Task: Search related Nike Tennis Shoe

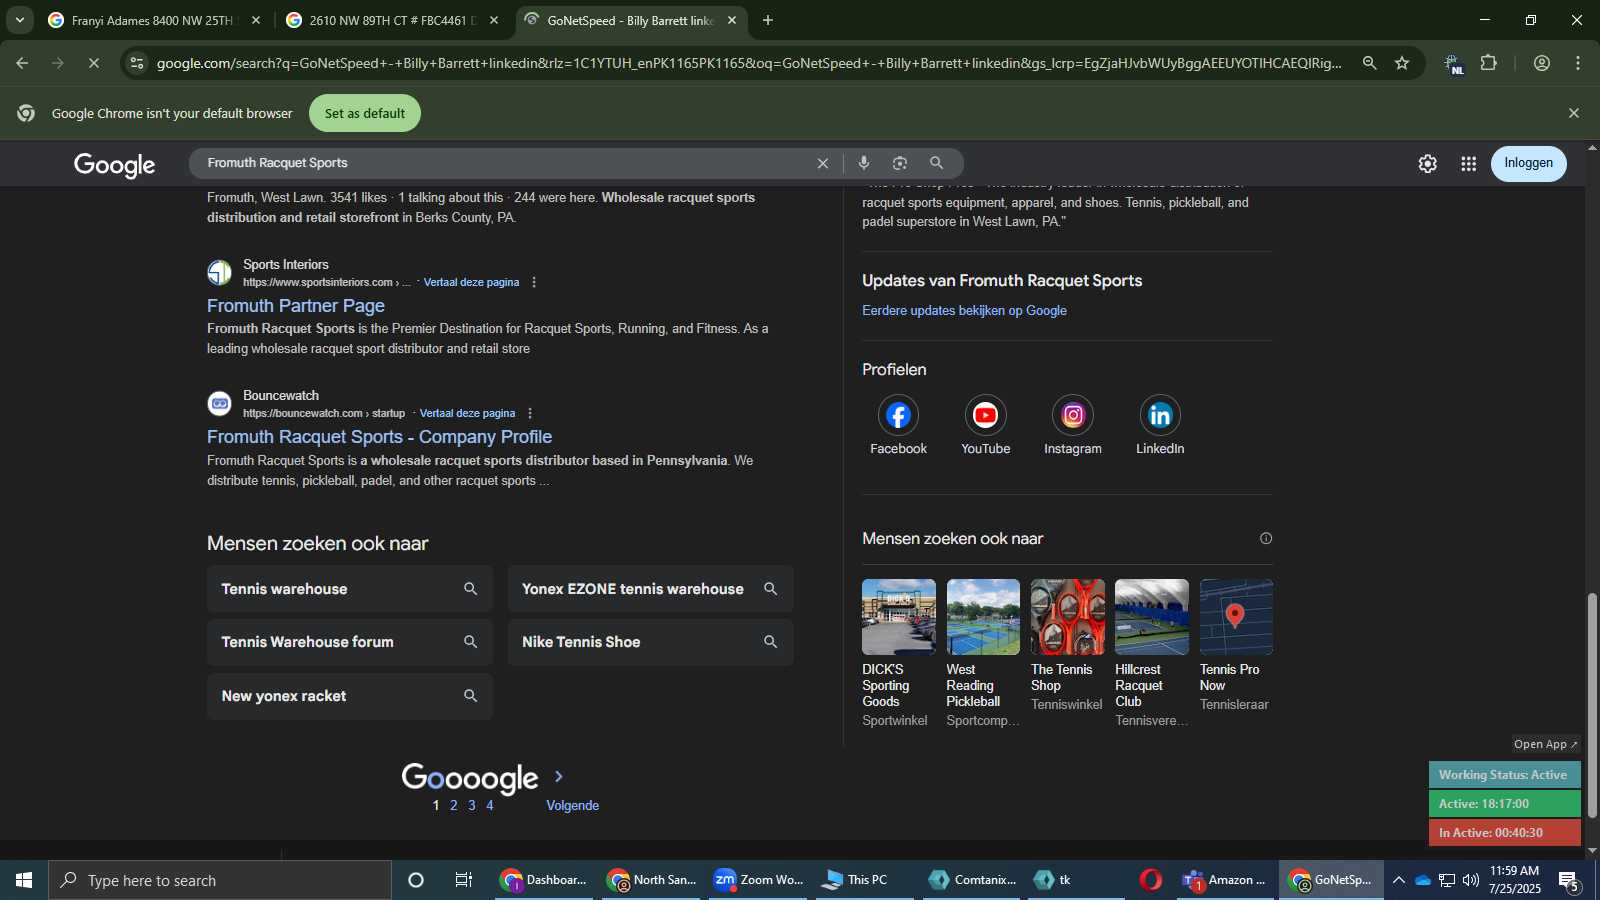Action: coord(650,642)
